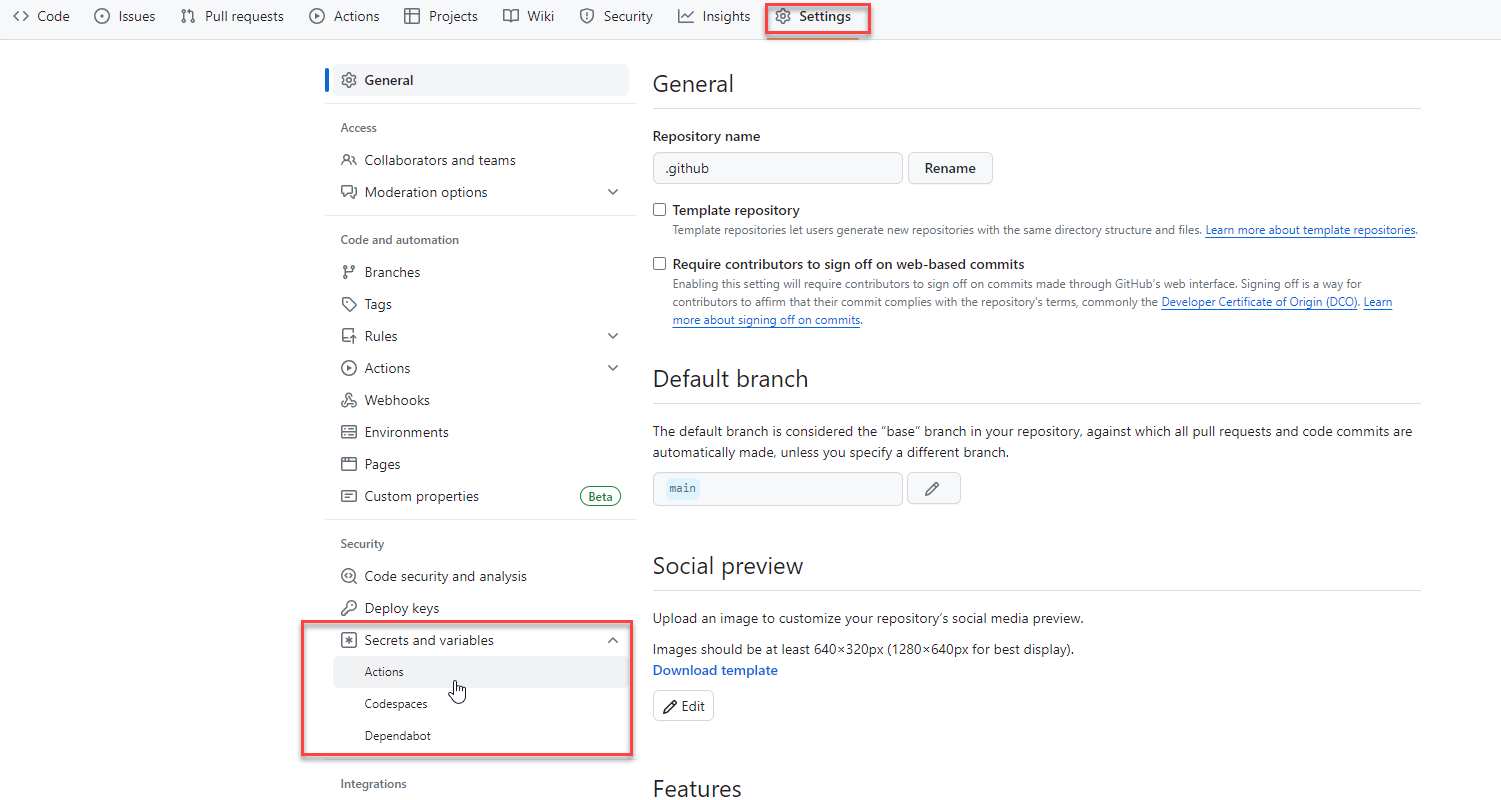Click the Wiki book icon
The image size is (1501, 800).
[x=511, y=16]
